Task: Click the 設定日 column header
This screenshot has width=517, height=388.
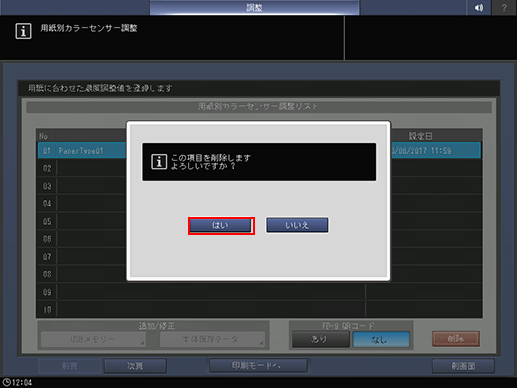Action: tap(421, 136)
